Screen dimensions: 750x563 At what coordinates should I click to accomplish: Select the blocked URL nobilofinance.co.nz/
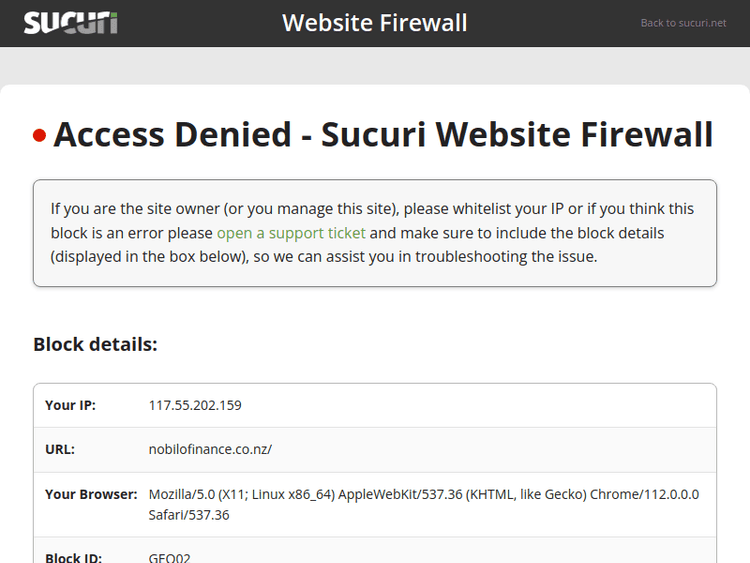[210, 449]
